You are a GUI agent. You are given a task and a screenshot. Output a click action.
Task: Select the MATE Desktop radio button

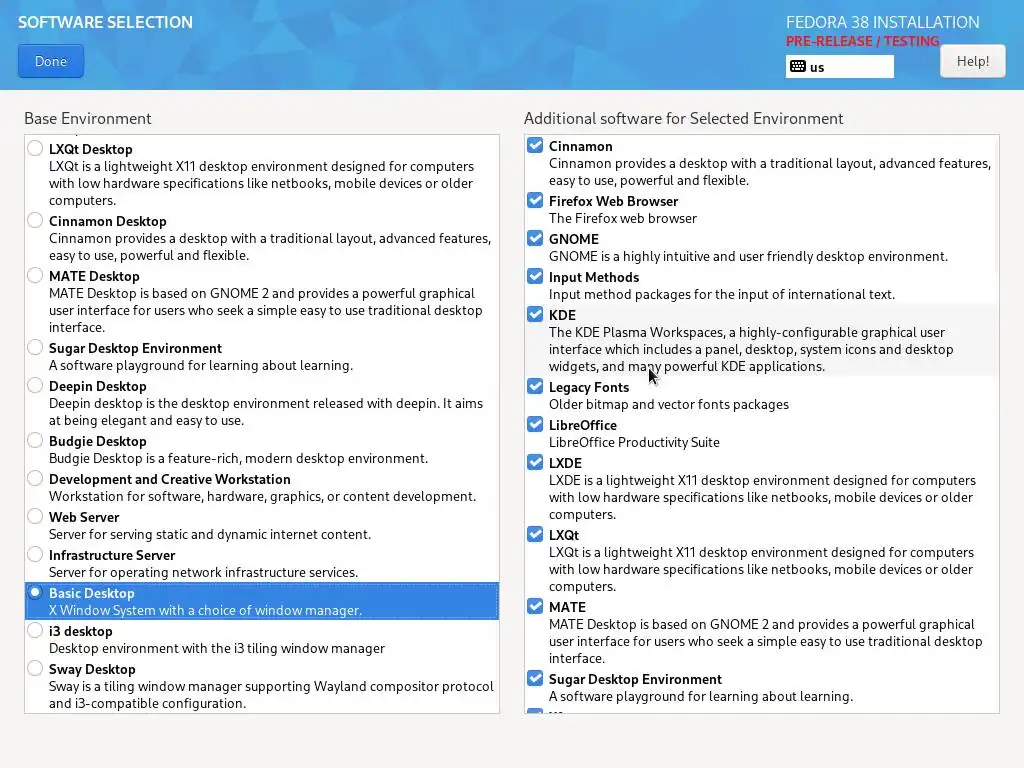[x=35, y=276]
